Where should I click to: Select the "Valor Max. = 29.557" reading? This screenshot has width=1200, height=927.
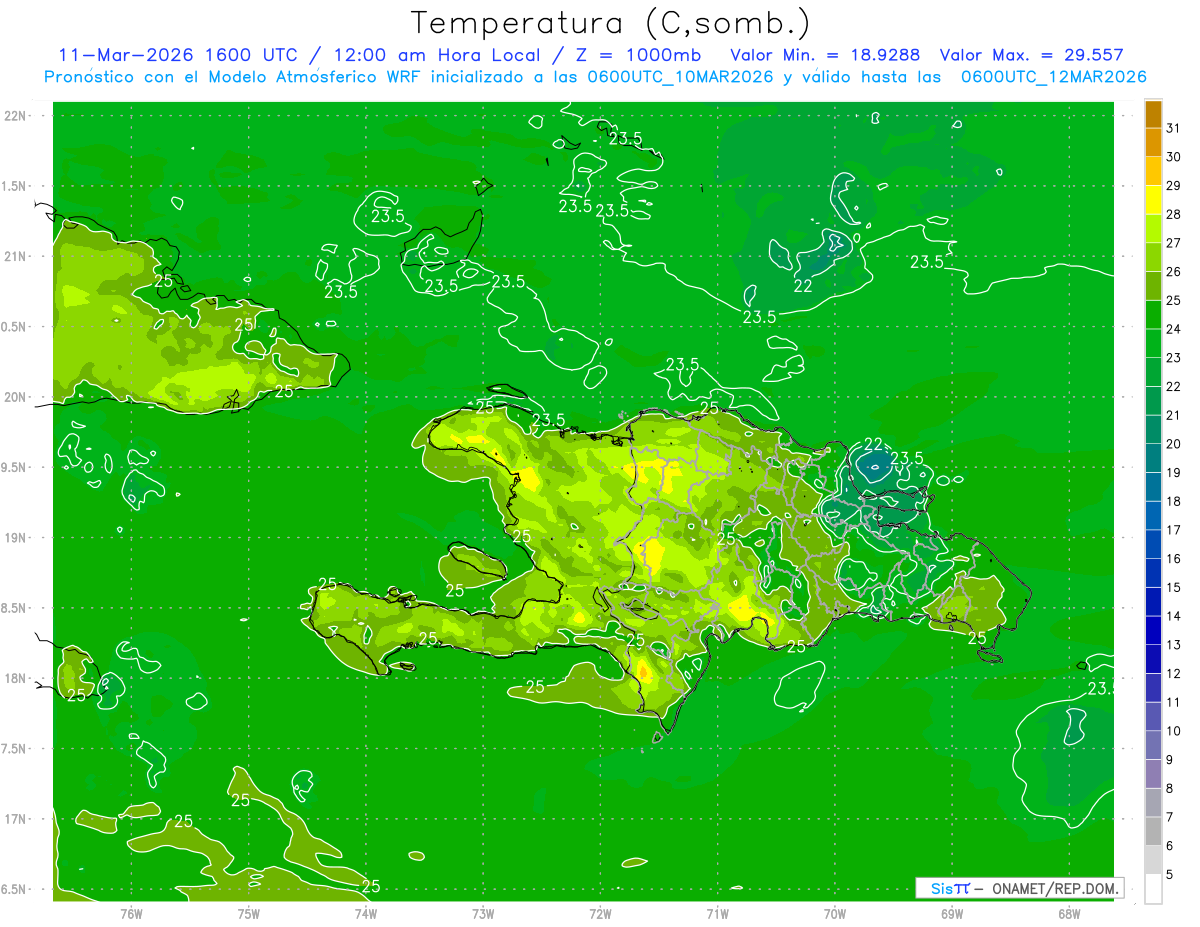point(1031,55)
